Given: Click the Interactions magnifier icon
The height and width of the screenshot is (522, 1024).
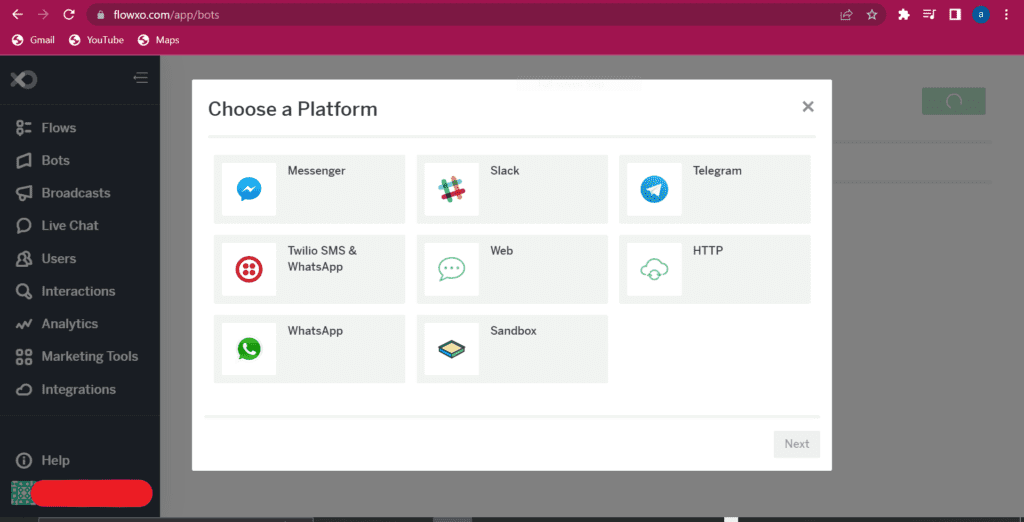Looking at the screenshot, I should click(x=24, y=291).
